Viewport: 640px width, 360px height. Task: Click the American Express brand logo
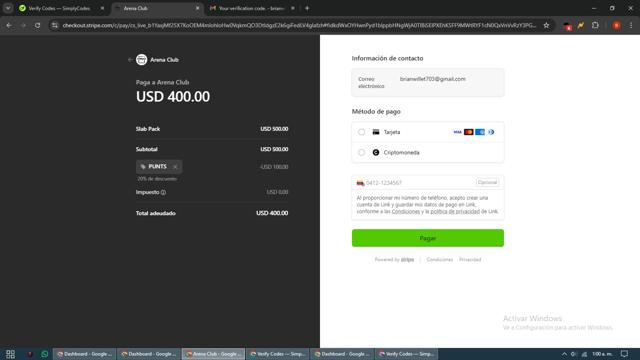480,132
